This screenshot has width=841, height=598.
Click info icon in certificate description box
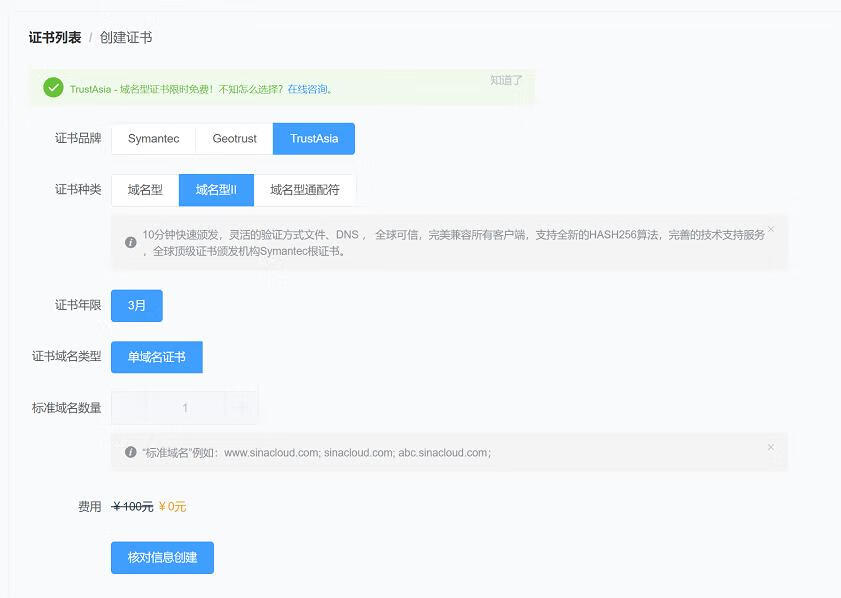[x=130, y=242]
